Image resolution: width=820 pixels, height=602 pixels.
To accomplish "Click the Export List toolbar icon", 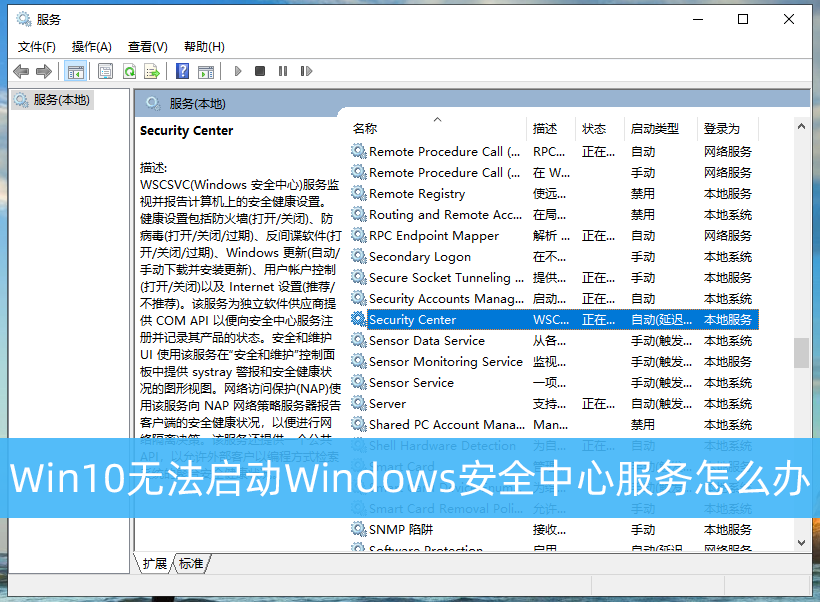I will pos(152,71).
